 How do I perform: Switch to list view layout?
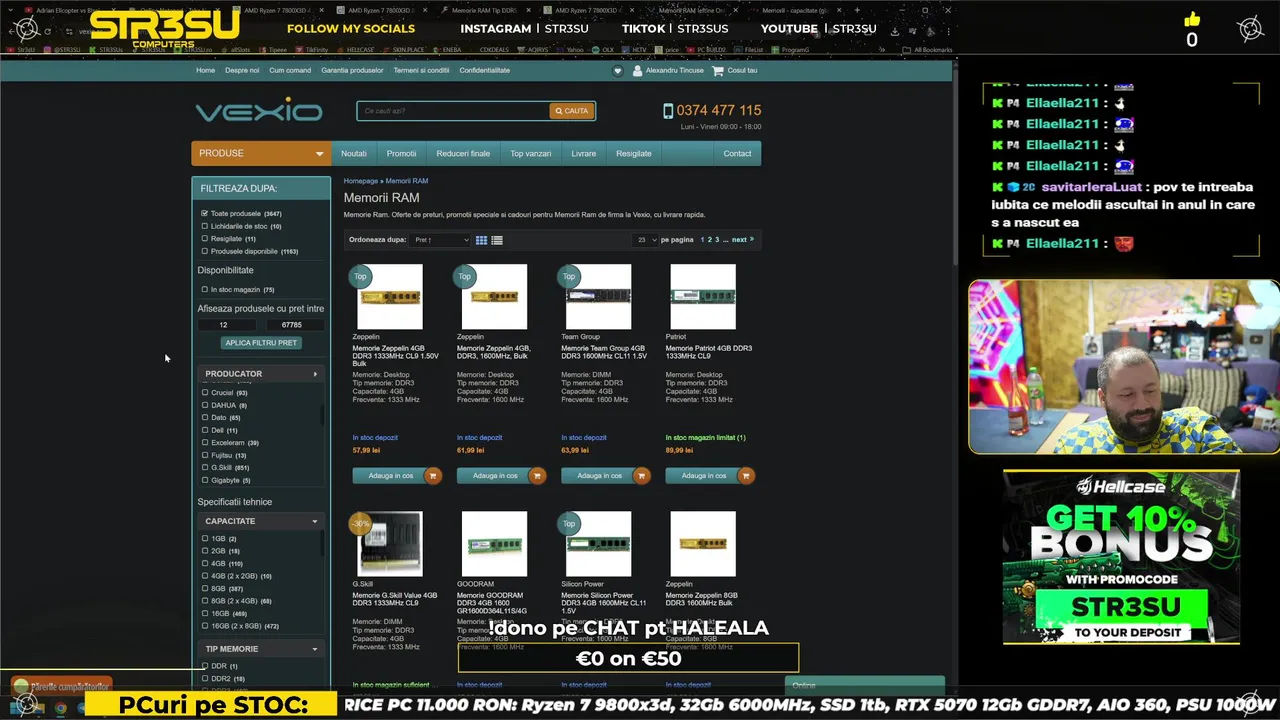pos(497,240)
